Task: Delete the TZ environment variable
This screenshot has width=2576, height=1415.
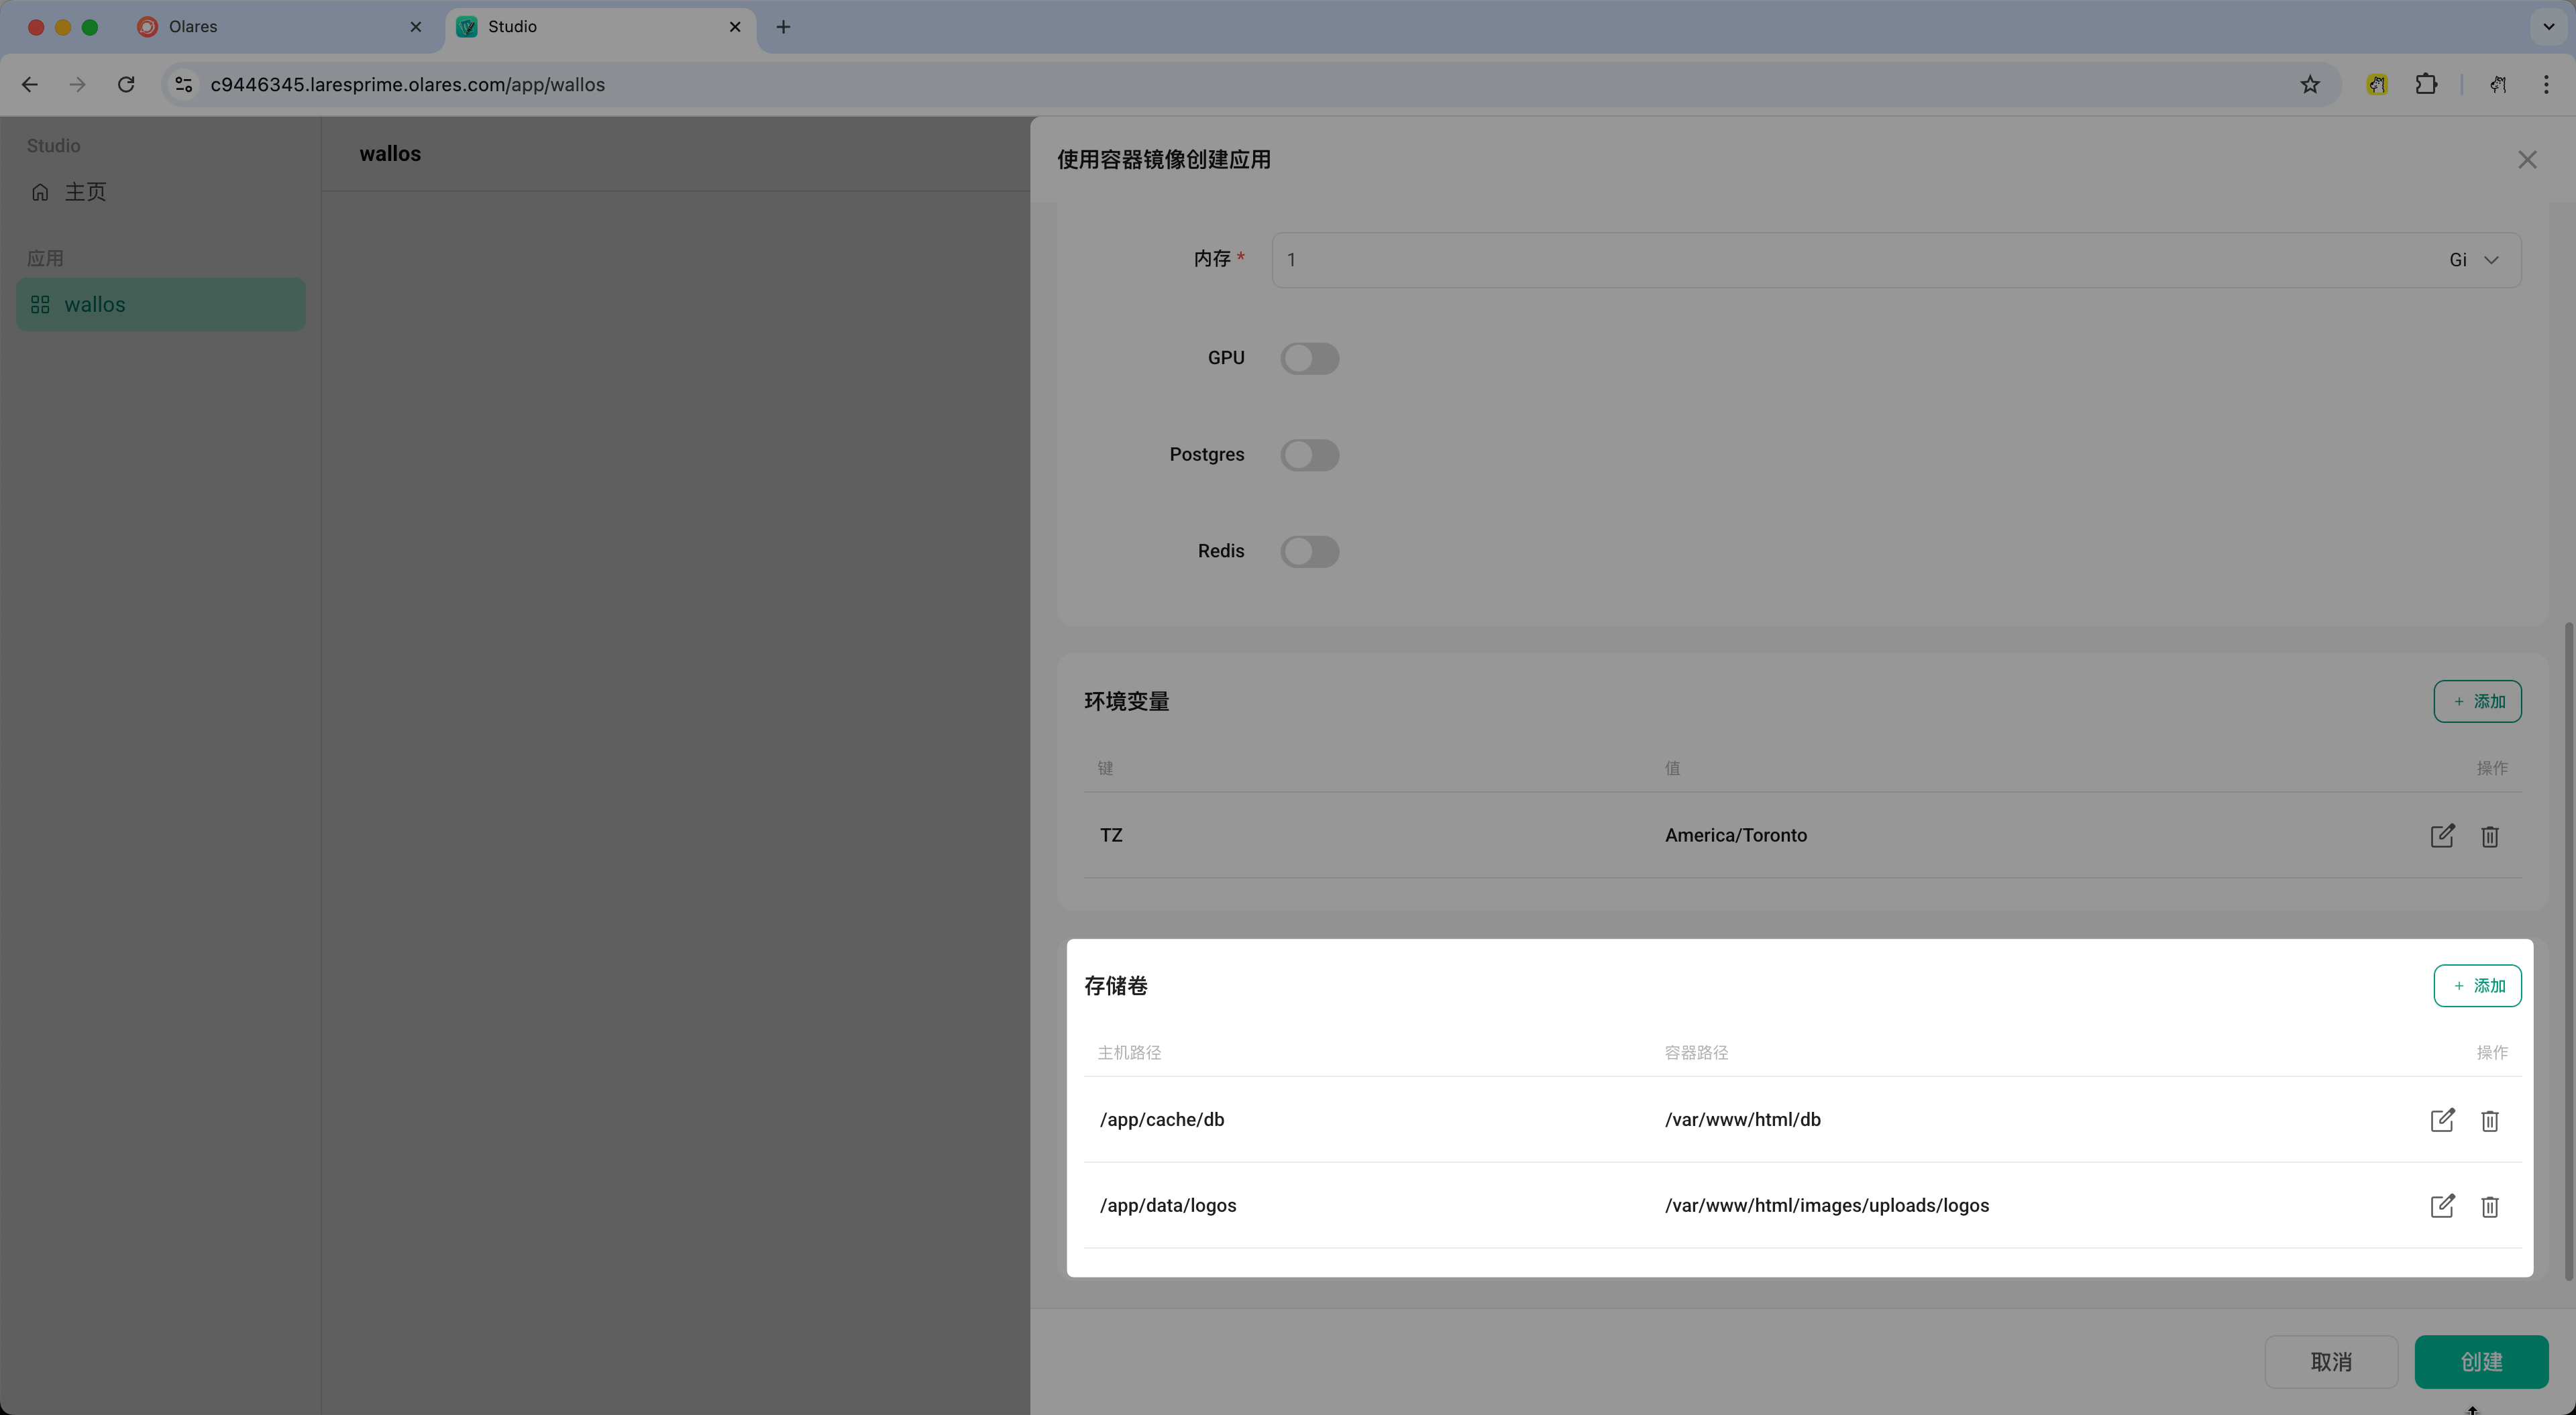Action: coord(2489,836)
